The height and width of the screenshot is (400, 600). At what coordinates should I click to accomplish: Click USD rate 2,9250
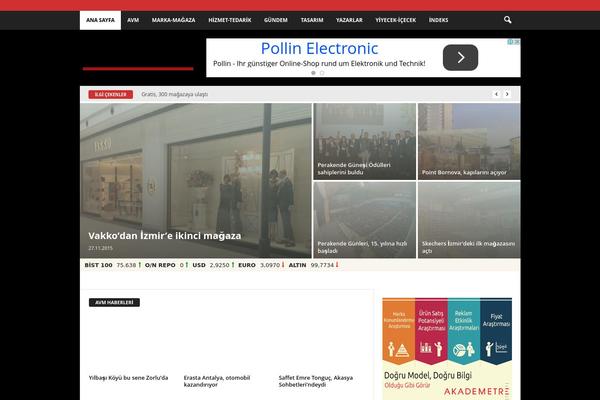point(219,265)
